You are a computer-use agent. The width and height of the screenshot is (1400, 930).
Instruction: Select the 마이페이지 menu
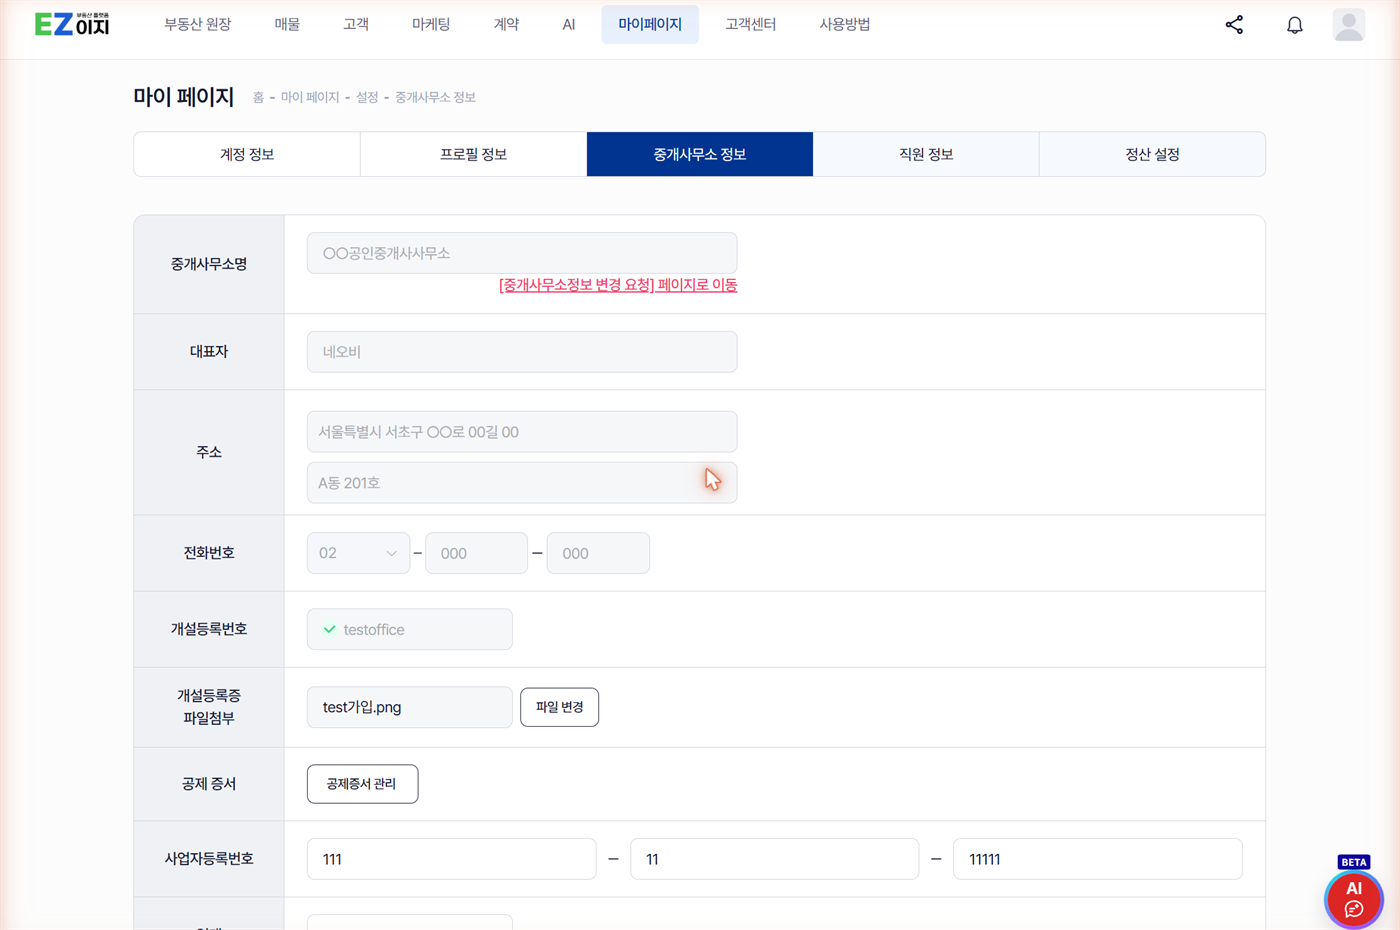point(650,24)
